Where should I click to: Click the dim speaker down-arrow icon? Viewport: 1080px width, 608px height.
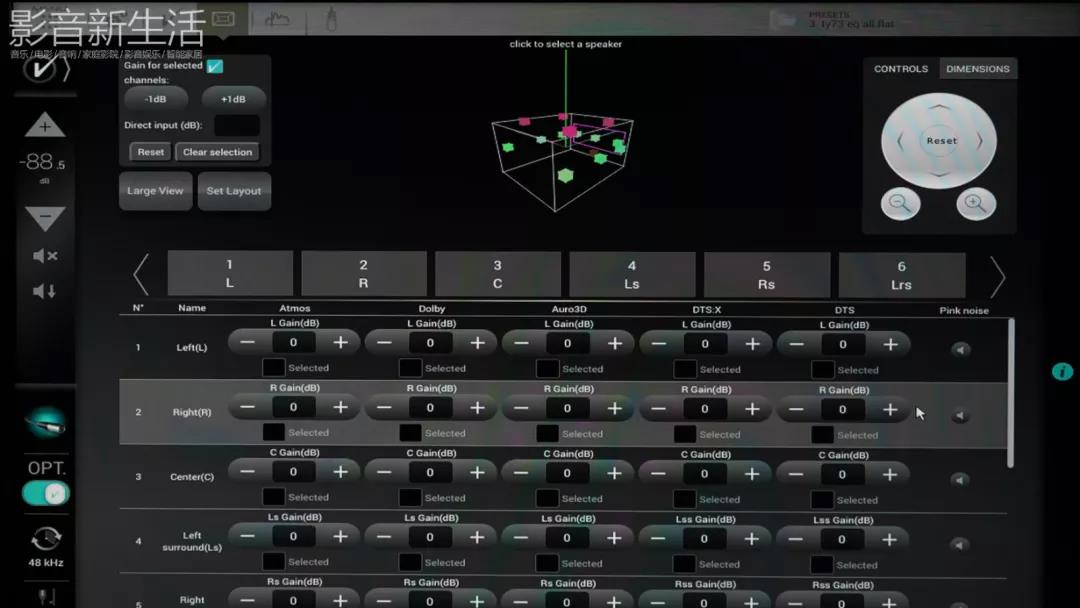[x=45, y=291]
